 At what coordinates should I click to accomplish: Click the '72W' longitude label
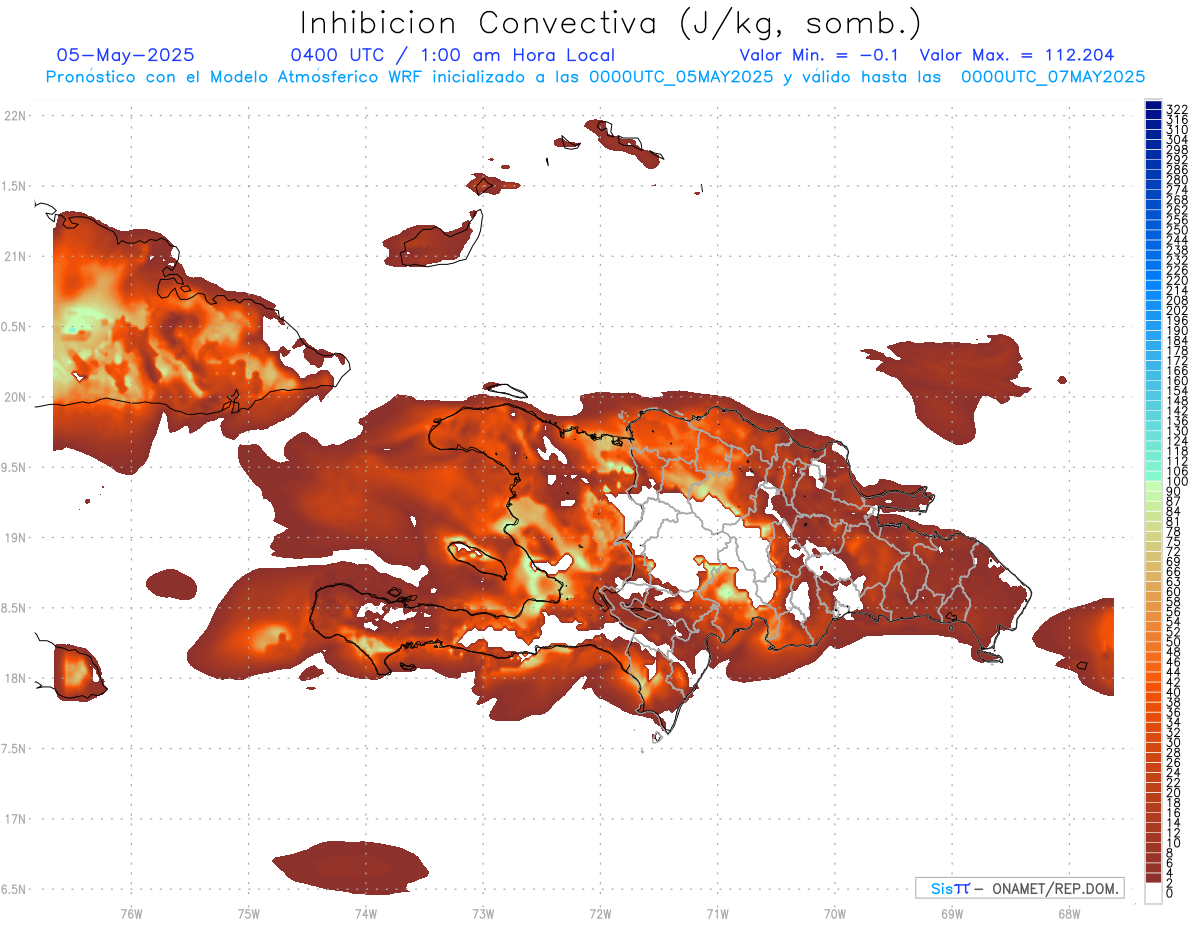(x=600, y=913)
